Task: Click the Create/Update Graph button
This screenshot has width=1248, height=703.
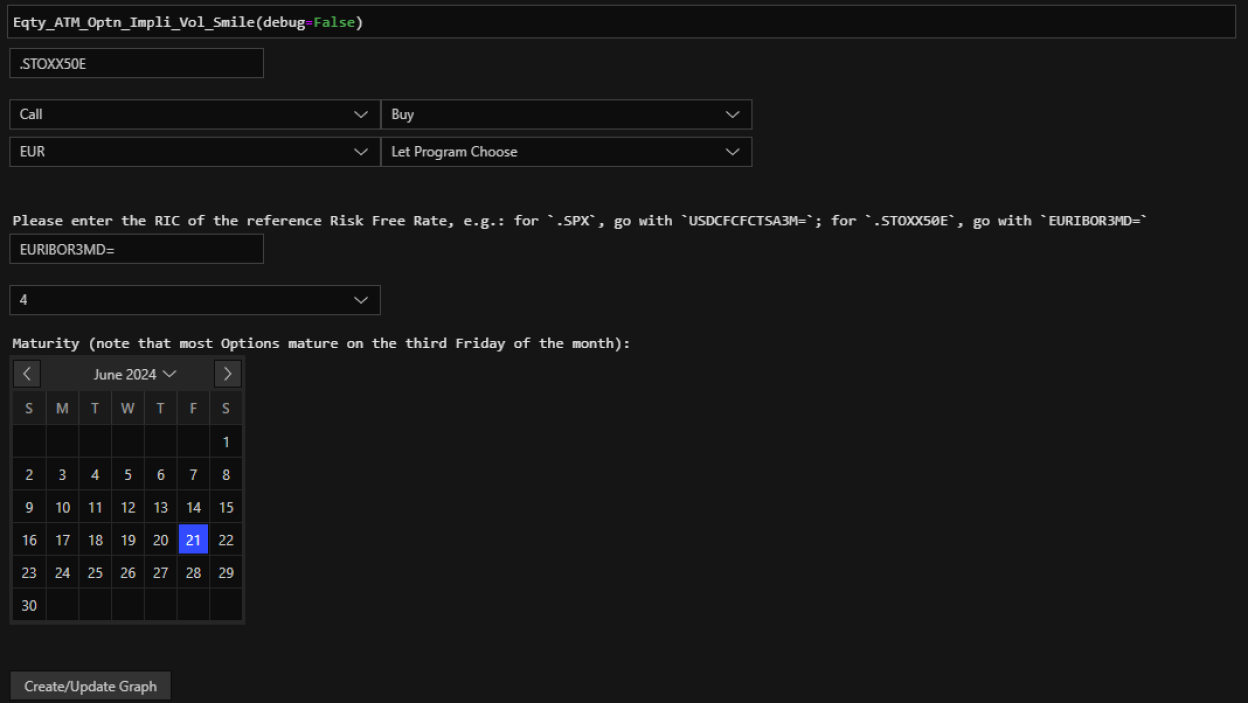Action: (91, 686)
